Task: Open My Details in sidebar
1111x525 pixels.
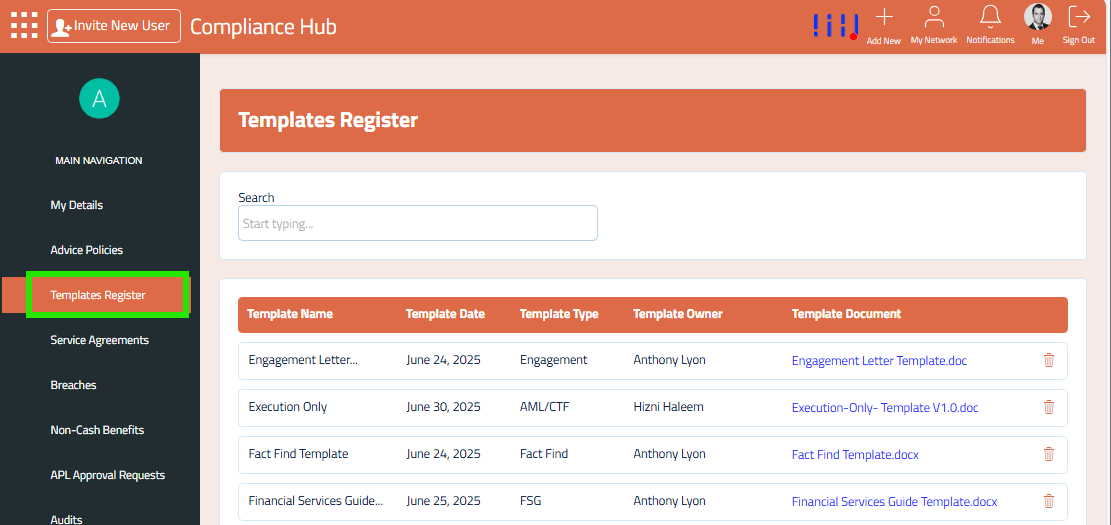Action: pos(77,205)
